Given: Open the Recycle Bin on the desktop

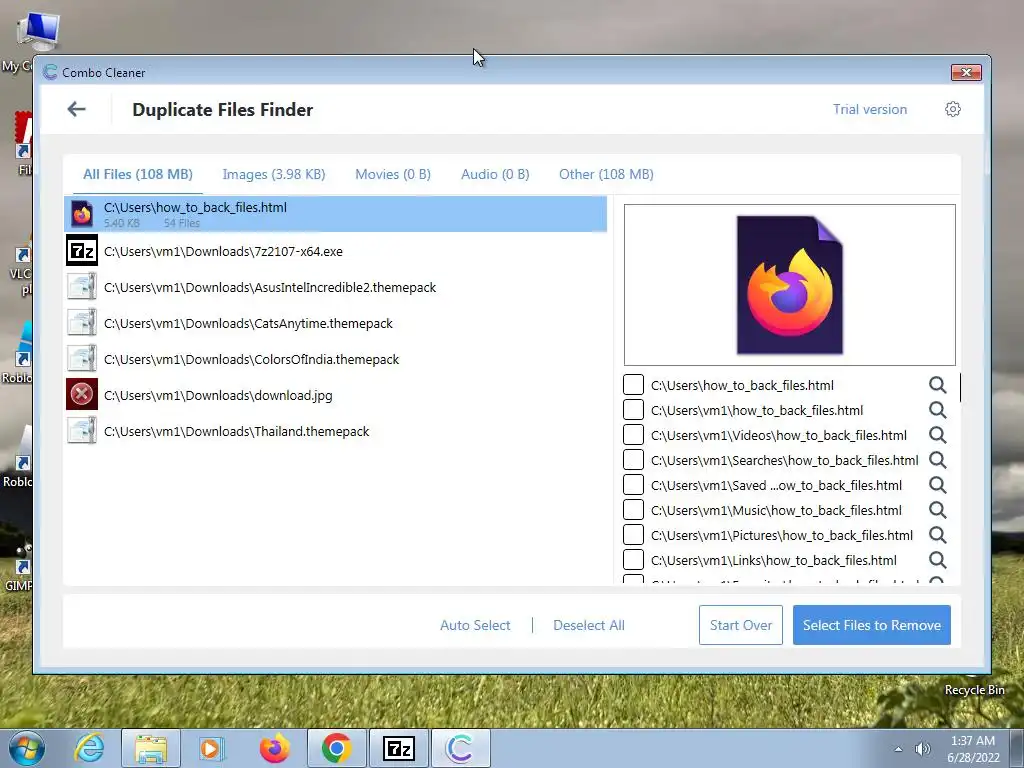Looking at the screenshot, I should 974,690.
